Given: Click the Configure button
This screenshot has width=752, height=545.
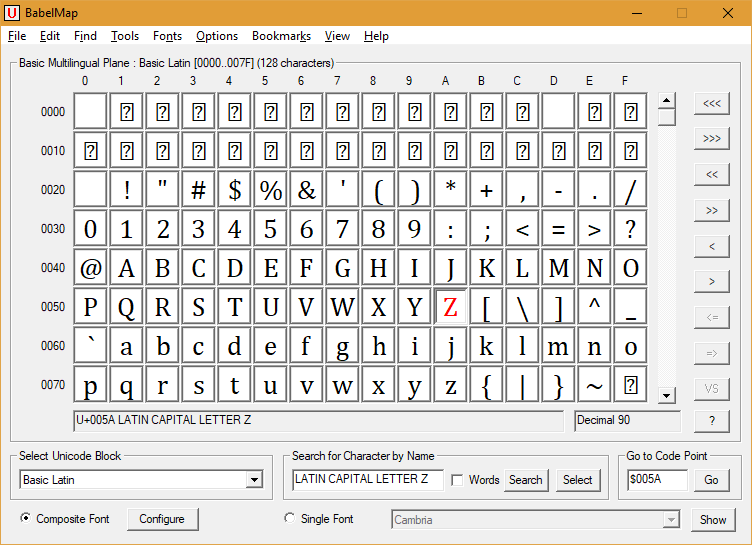Looking at the screenshot, I should click(x=162, y=519).
